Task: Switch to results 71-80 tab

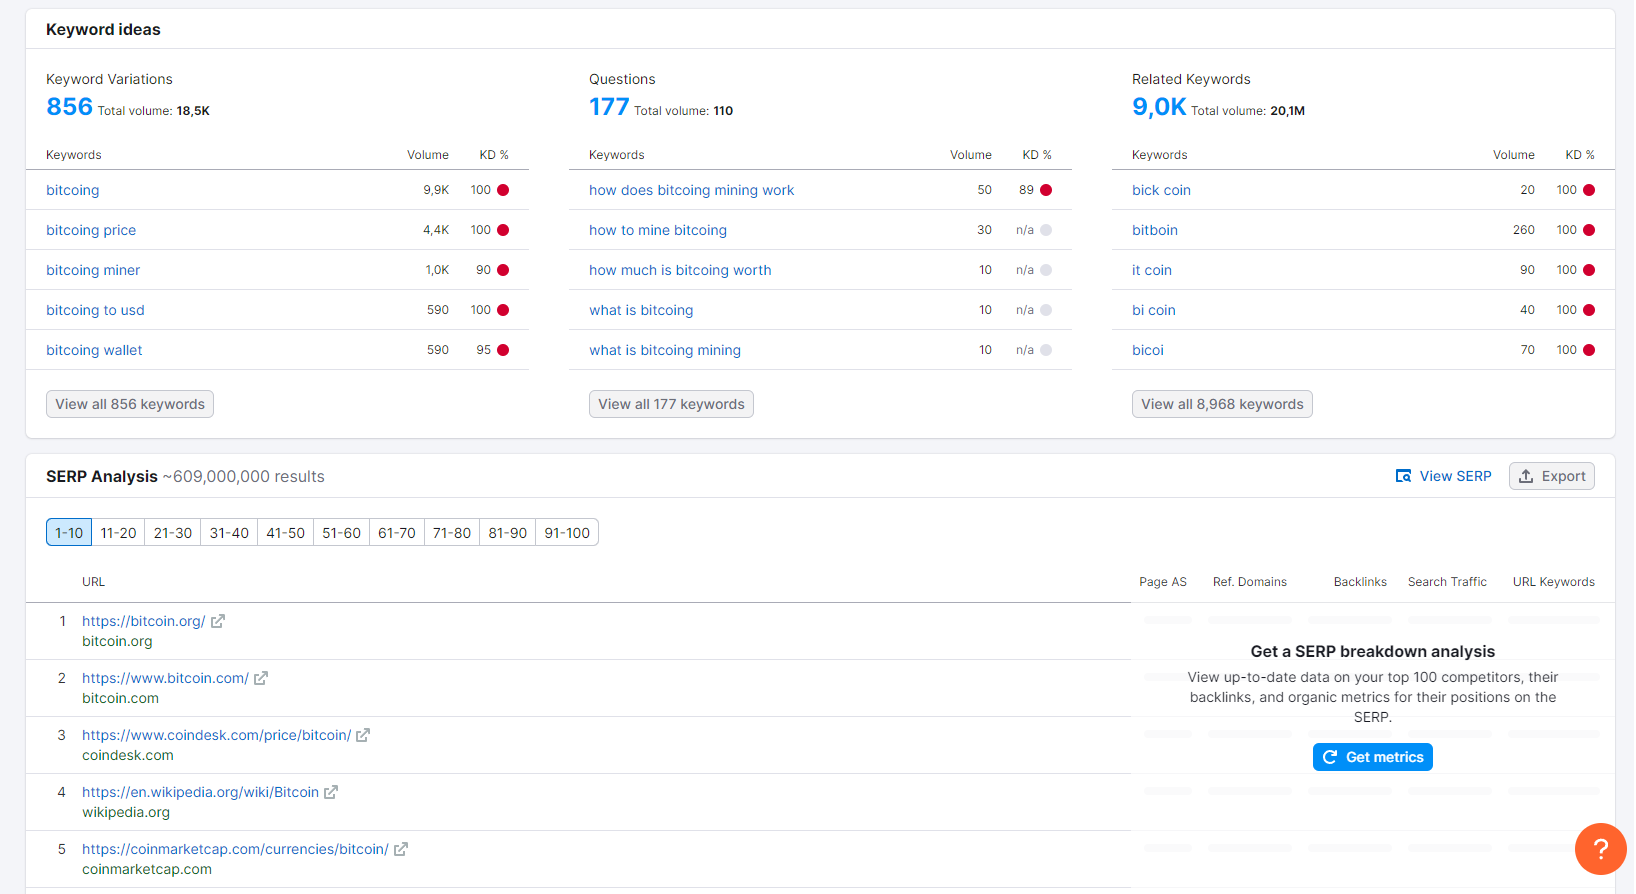Action: [452, 533]
